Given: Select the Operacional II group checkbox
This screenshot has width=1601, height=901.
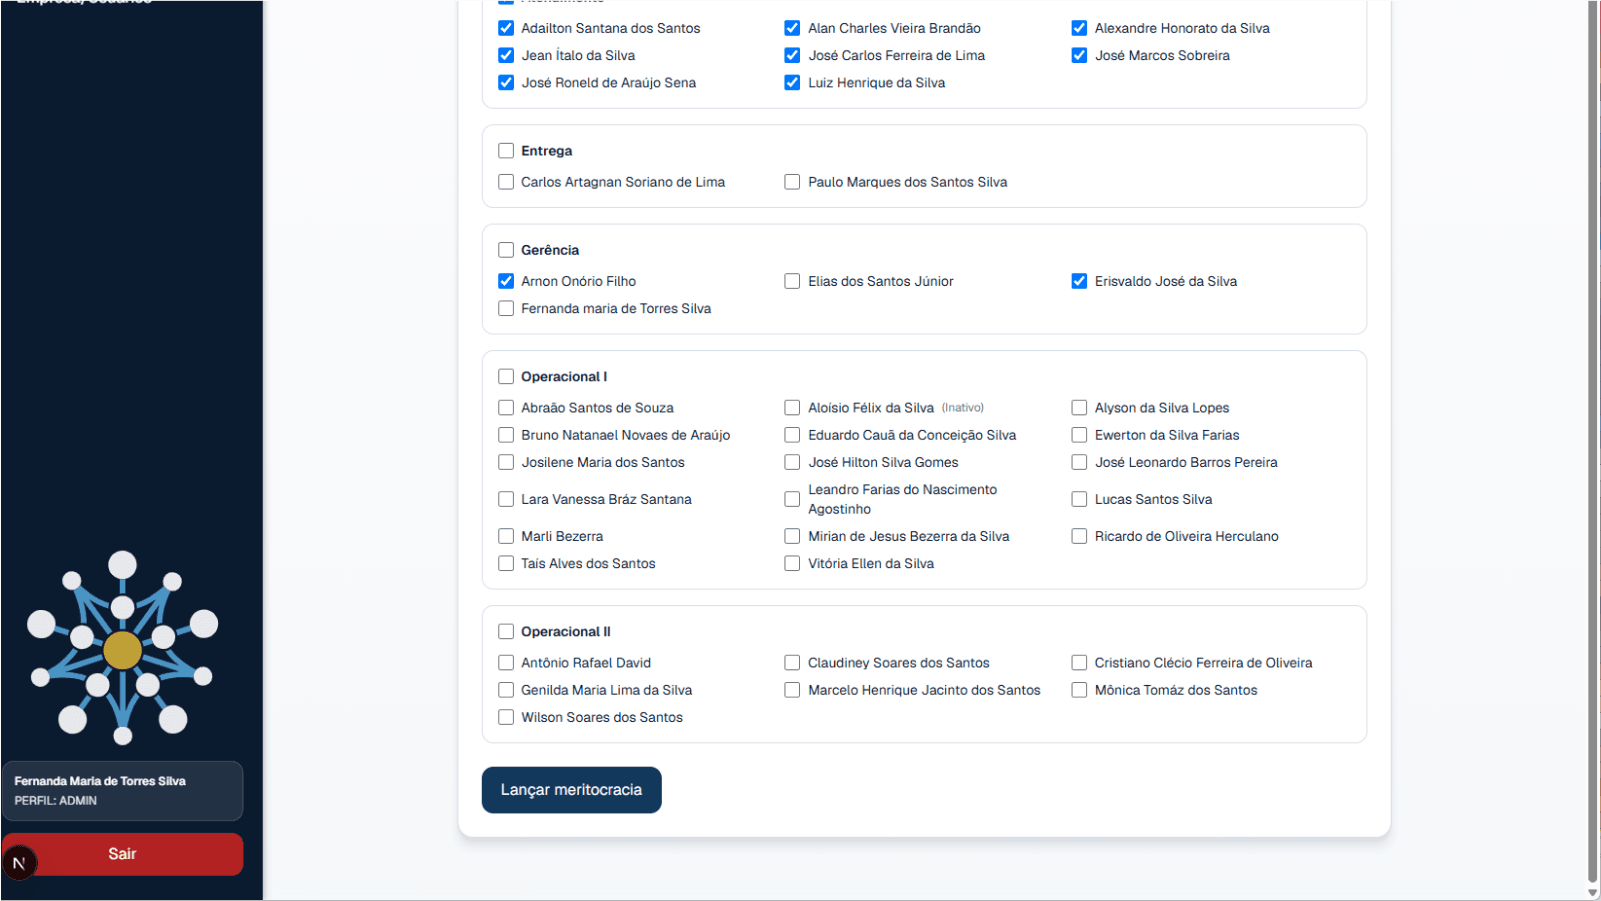Looking at the screenshot, I should 506,632.
